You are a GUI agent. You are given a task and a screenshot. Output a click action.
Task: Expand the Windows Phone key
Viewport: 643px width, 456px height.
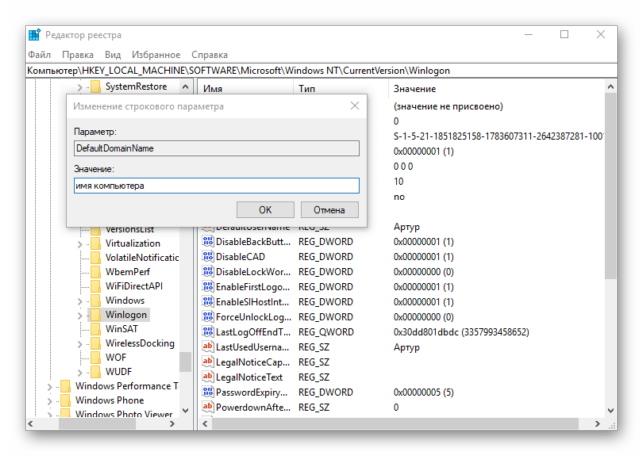50,401
